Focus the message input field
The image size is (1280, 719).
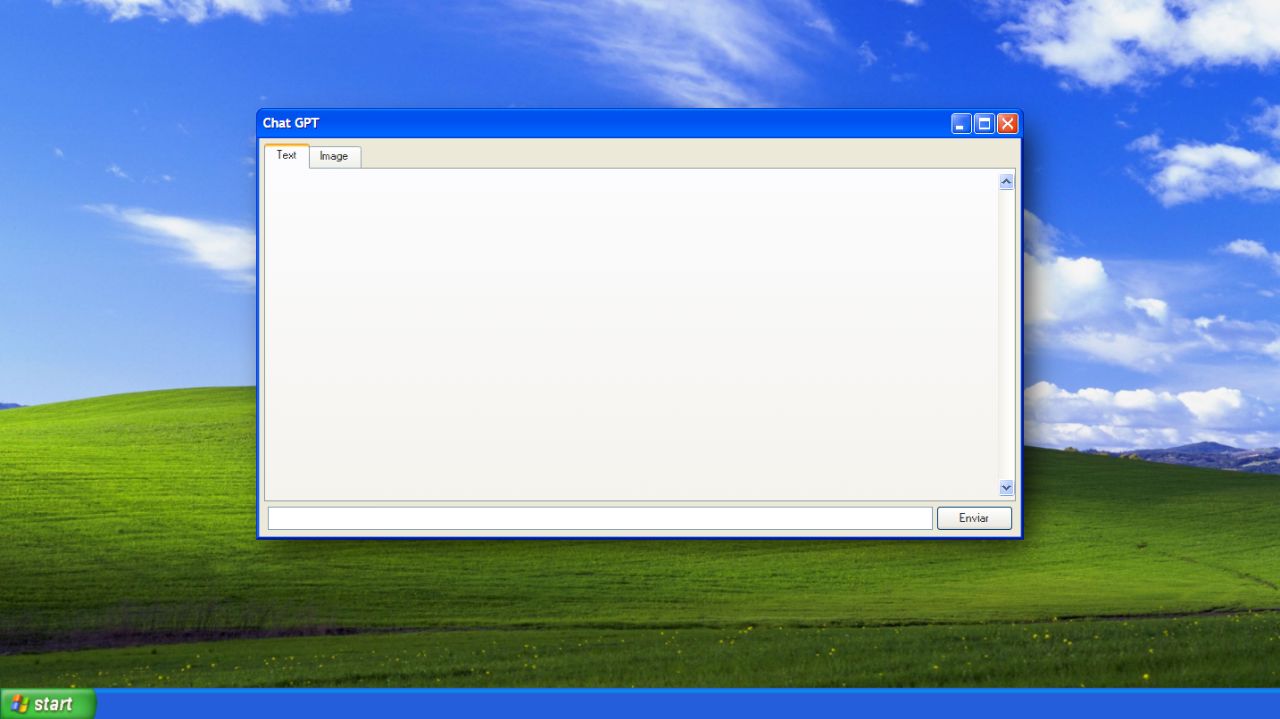[600, 518]
